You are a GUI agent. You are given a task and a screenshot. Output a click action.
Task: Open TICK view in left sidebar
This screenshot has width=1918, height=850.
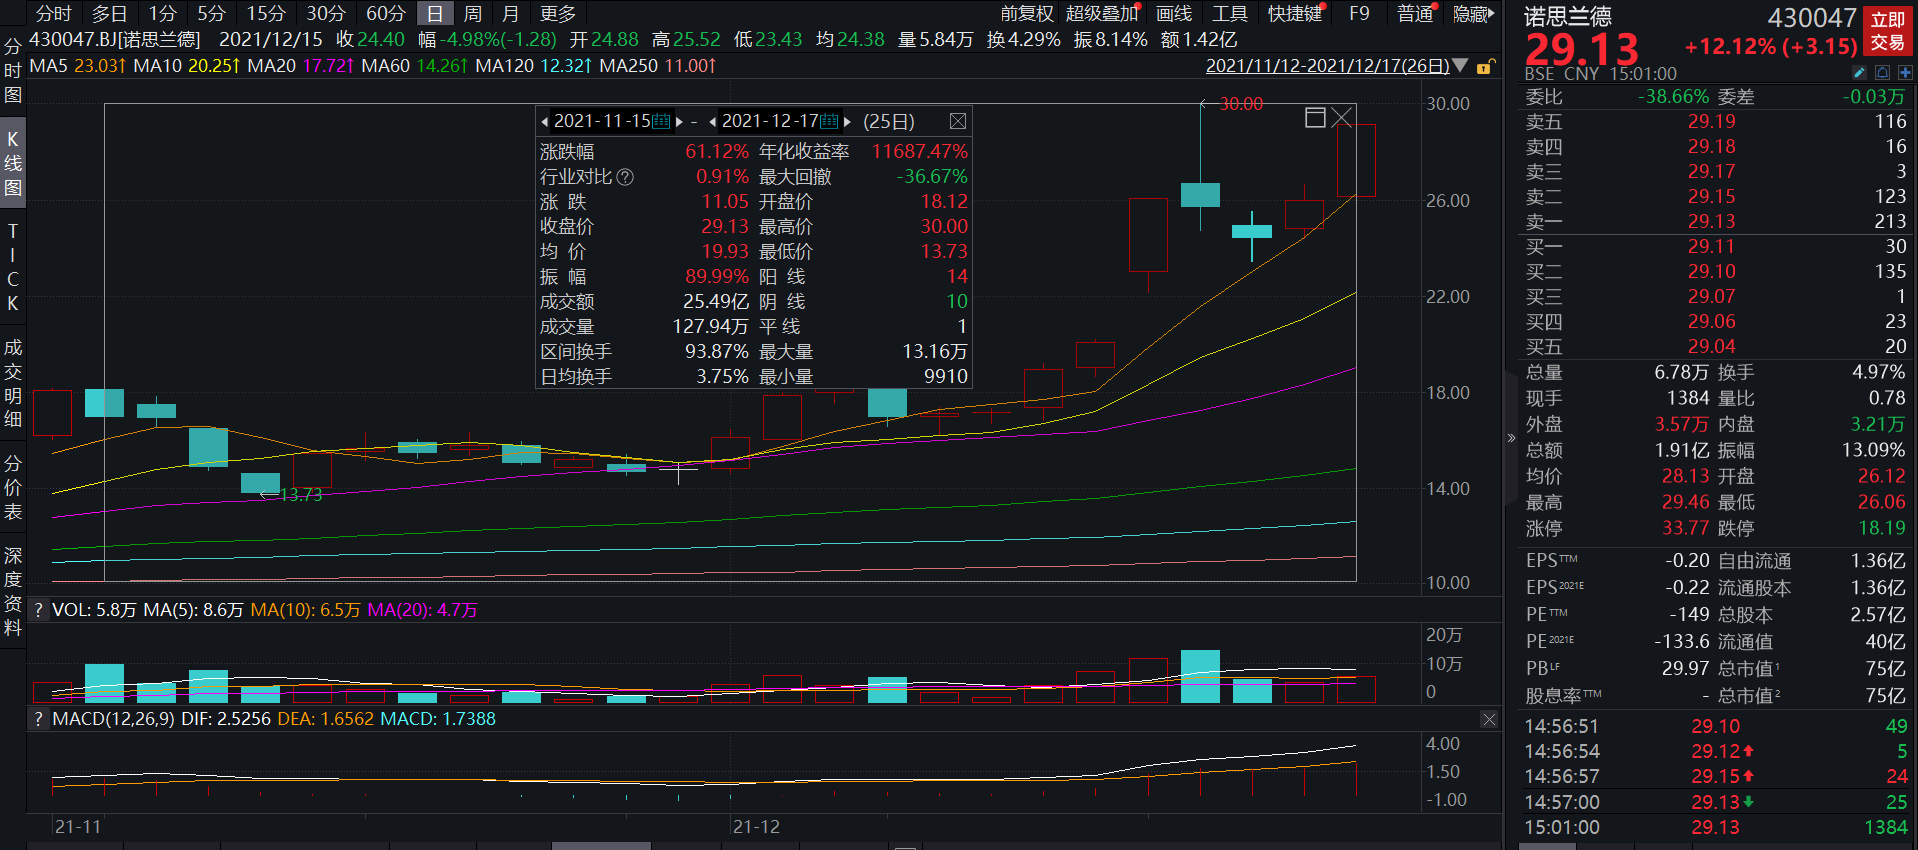[x=12, y=267]
